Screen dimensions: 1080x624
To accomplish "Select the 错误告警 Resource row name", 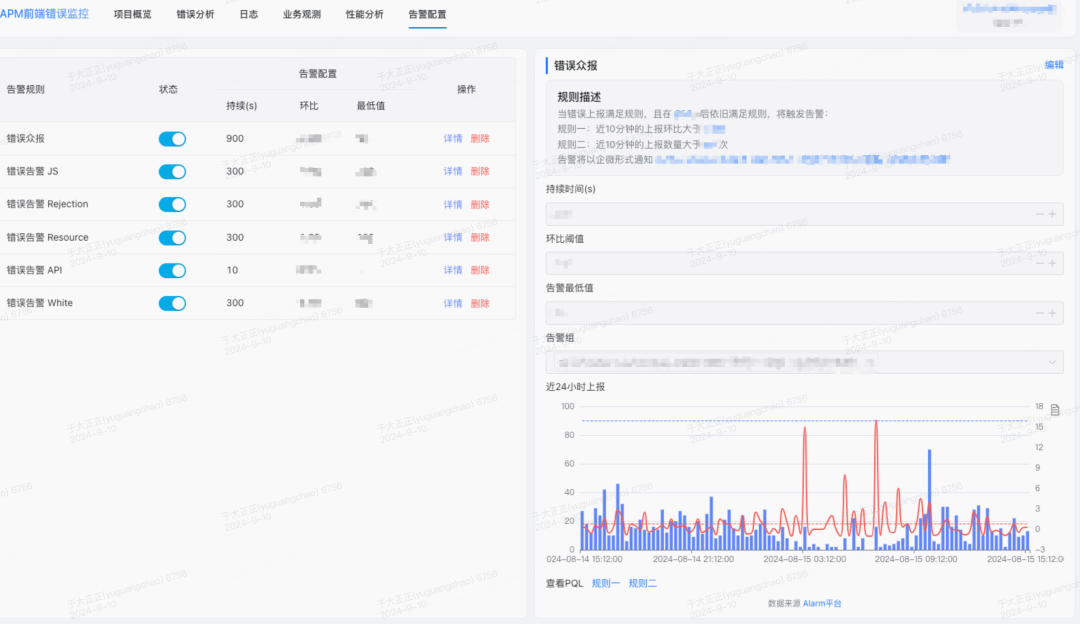I will point(48,237).
